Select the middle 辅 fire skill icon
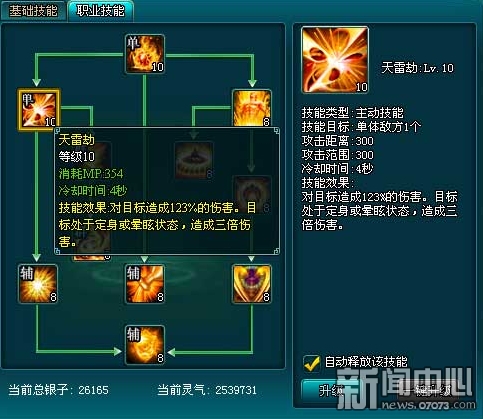The image size is (483, 419). pyautogui.click(x=145, y=284)
